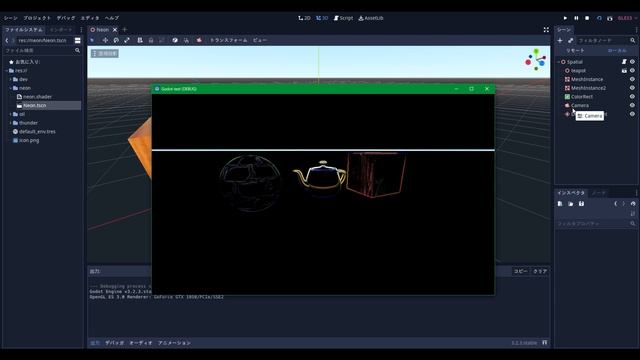Select the neon.shader file
Image resolution: width=640 pixels, height=360 pixels.
[34, 97]
